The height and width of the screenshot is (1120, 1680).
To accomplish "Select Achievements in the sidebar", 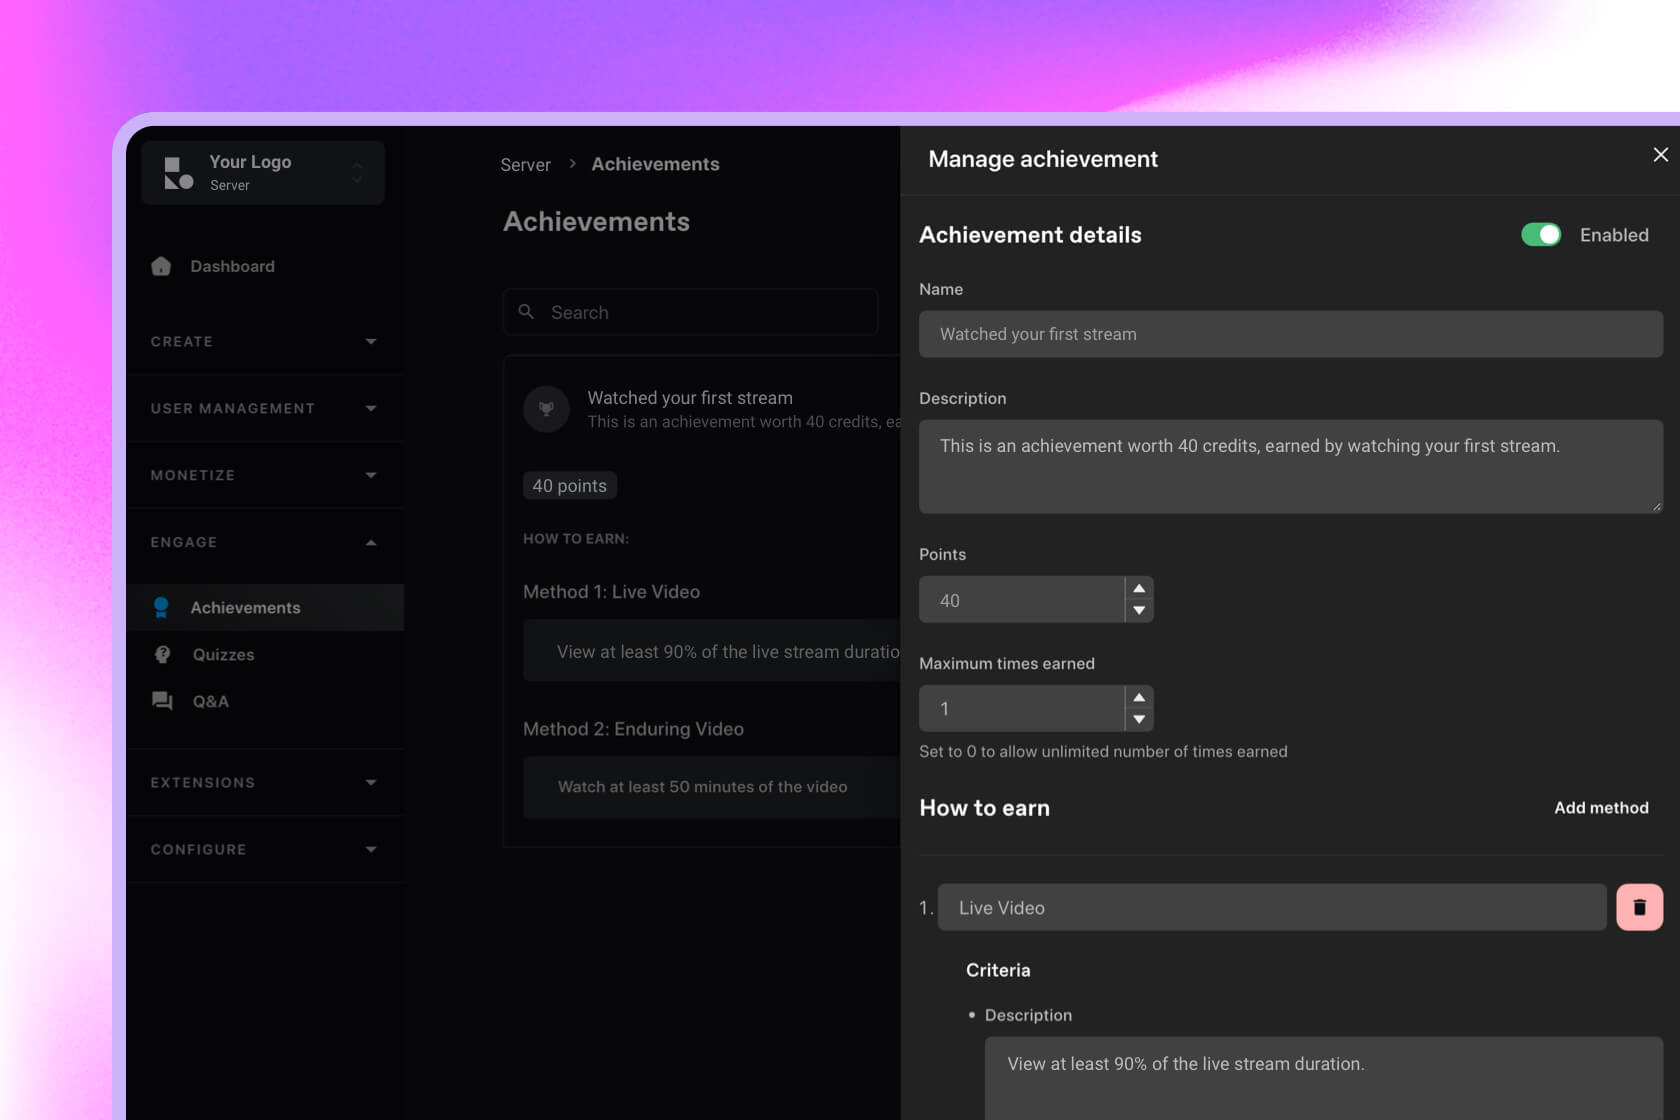I will click(265, 607).
